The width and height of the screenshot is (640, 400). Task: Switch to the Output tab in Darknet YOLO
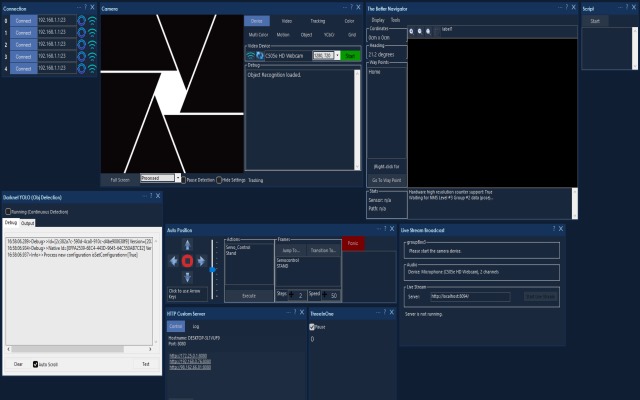tap(27, 223)
